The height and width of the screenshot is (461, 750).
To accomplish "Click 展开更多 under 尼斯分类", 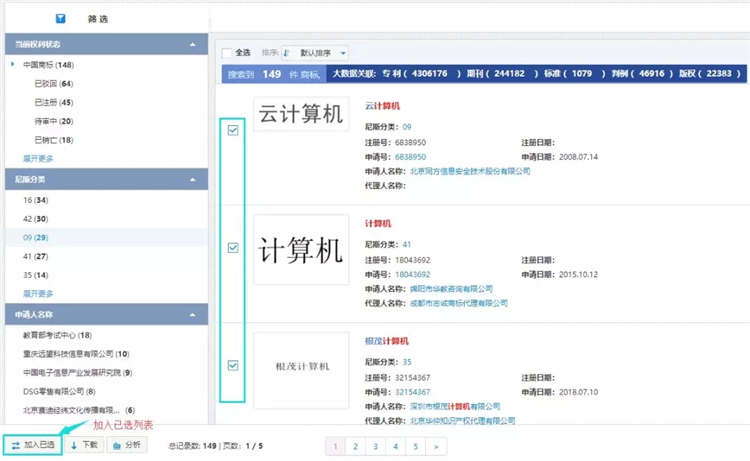I will [x=38, y=293].
